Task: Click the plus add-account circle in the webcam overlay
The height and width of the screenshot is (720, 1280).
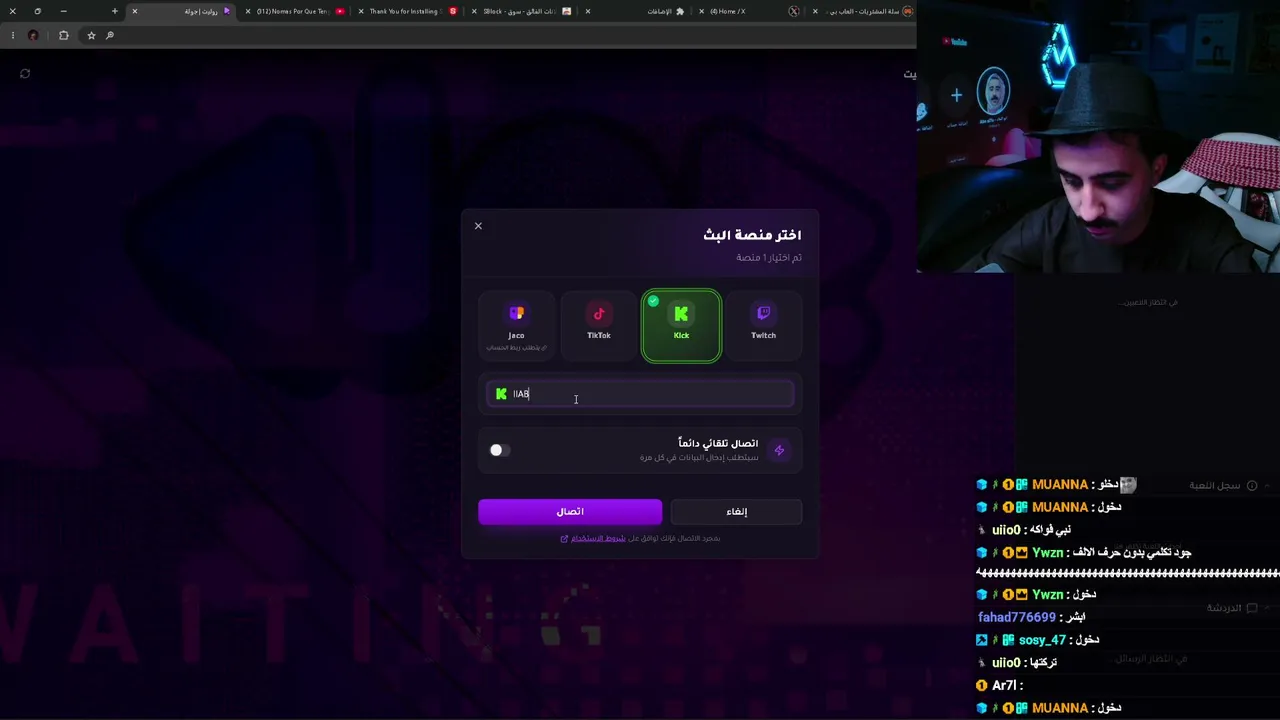Action: (956, 95)
